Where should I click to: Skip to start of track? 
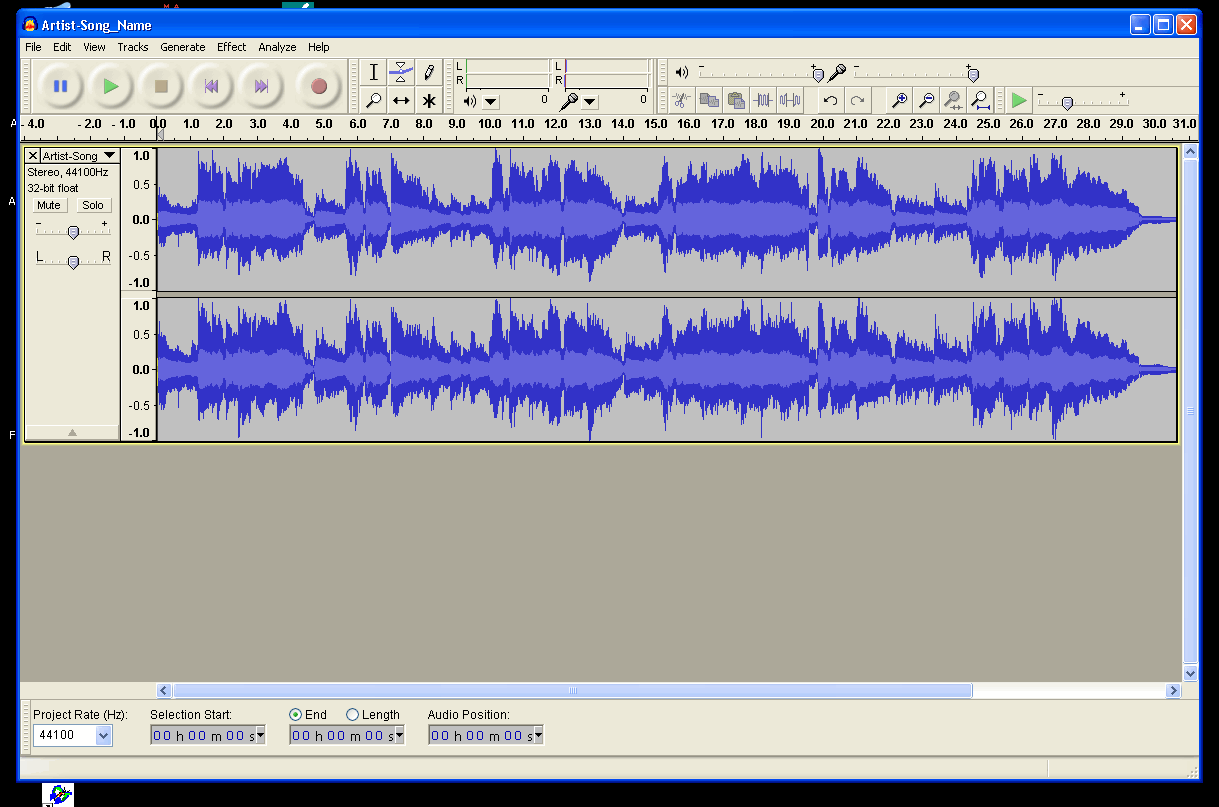click(211, 86)
